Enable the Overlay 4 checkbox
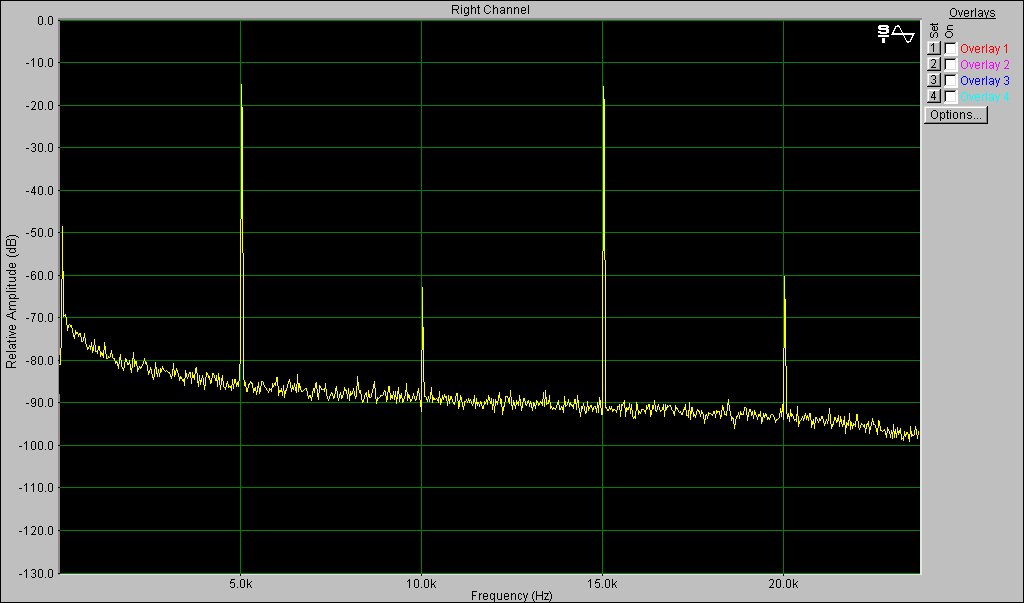 (951, 97)
